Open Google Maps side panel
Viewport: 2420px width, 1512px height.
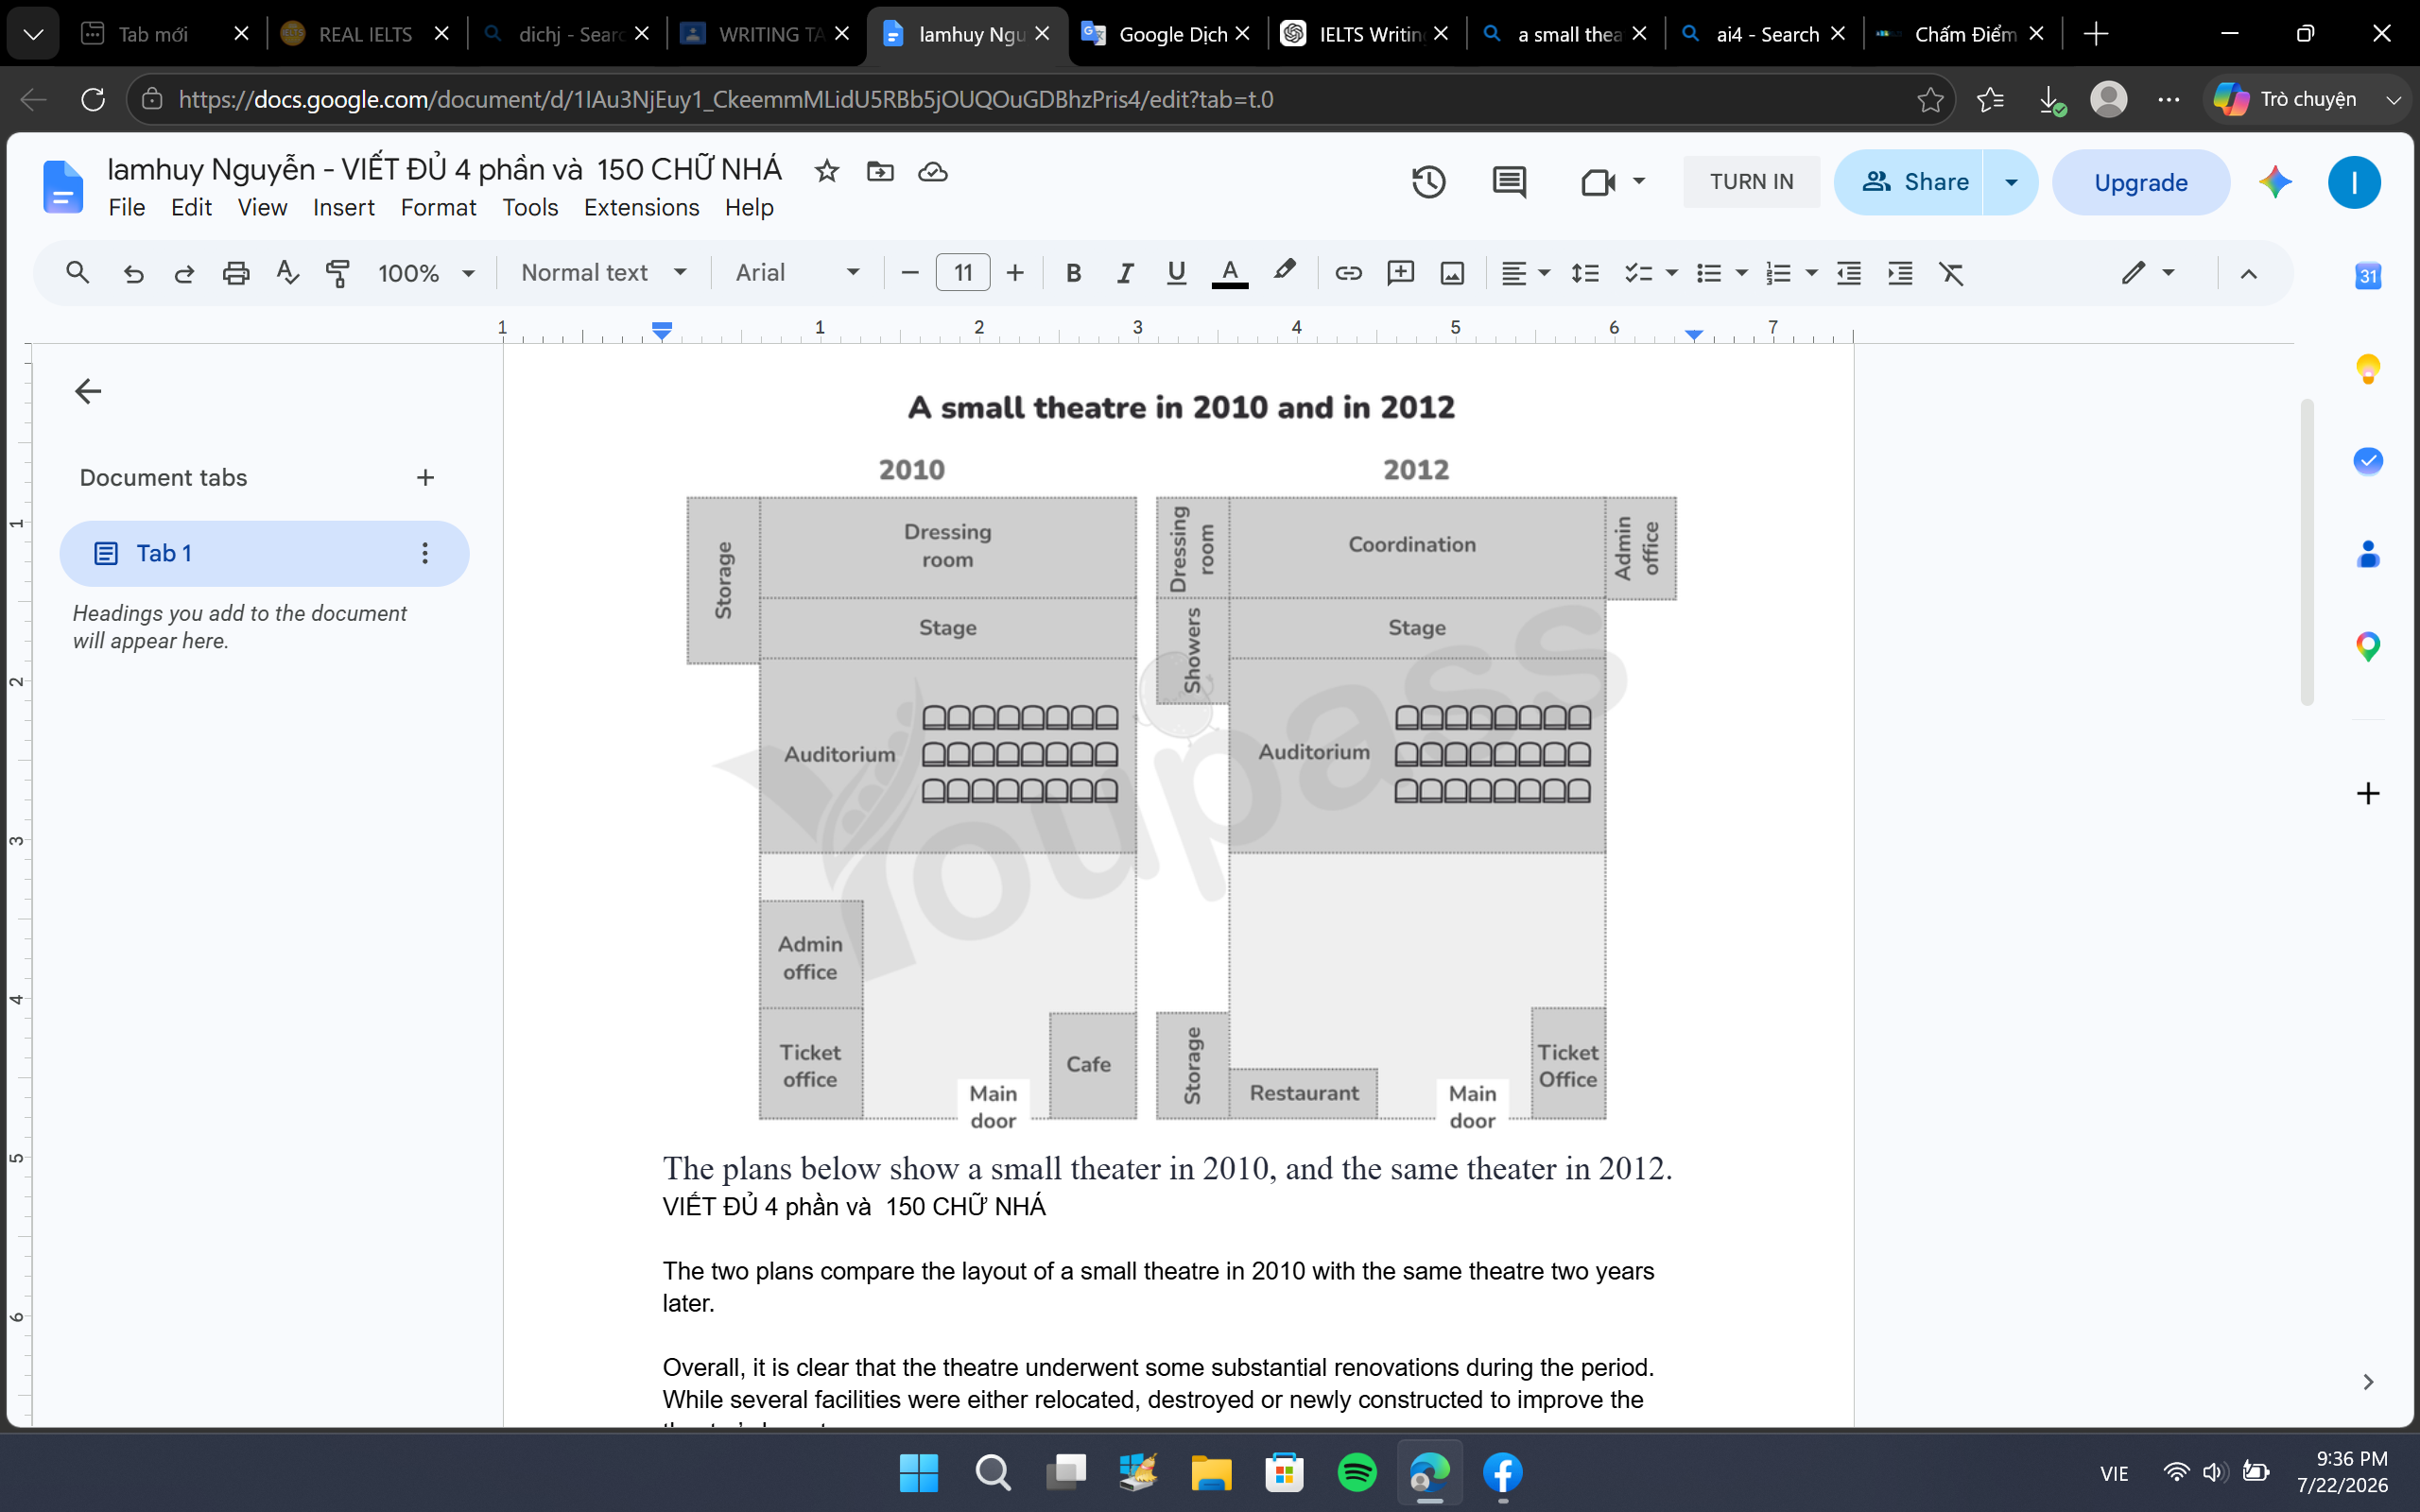pos(2368,647)
